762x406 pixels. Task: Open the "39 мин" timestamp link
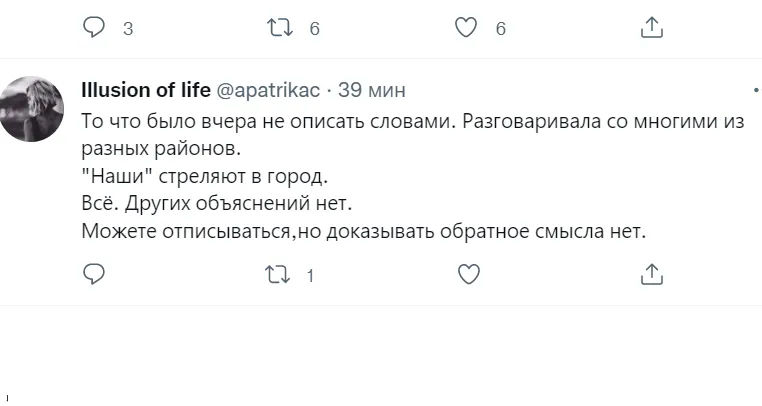point(372,90)
